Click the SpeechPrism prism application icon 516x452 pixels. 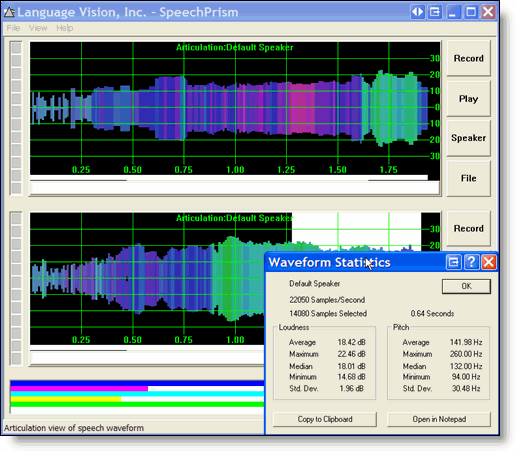coord(9,12)
